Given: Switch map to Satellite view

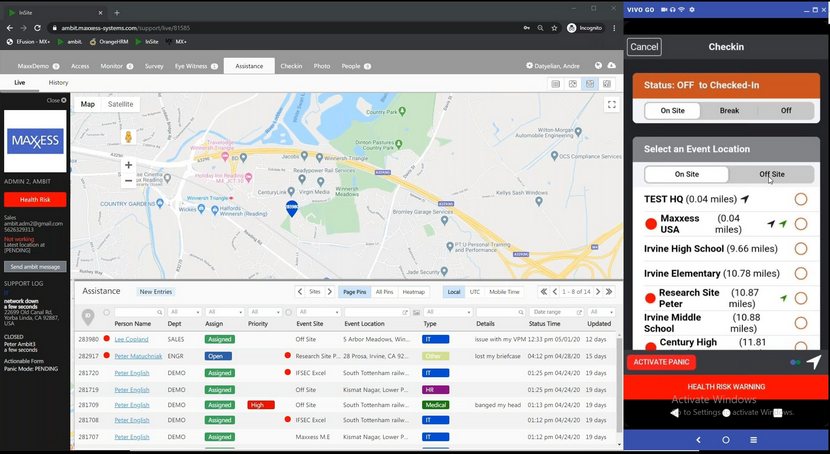Looking at the screenshot, I should coord(121,104).
